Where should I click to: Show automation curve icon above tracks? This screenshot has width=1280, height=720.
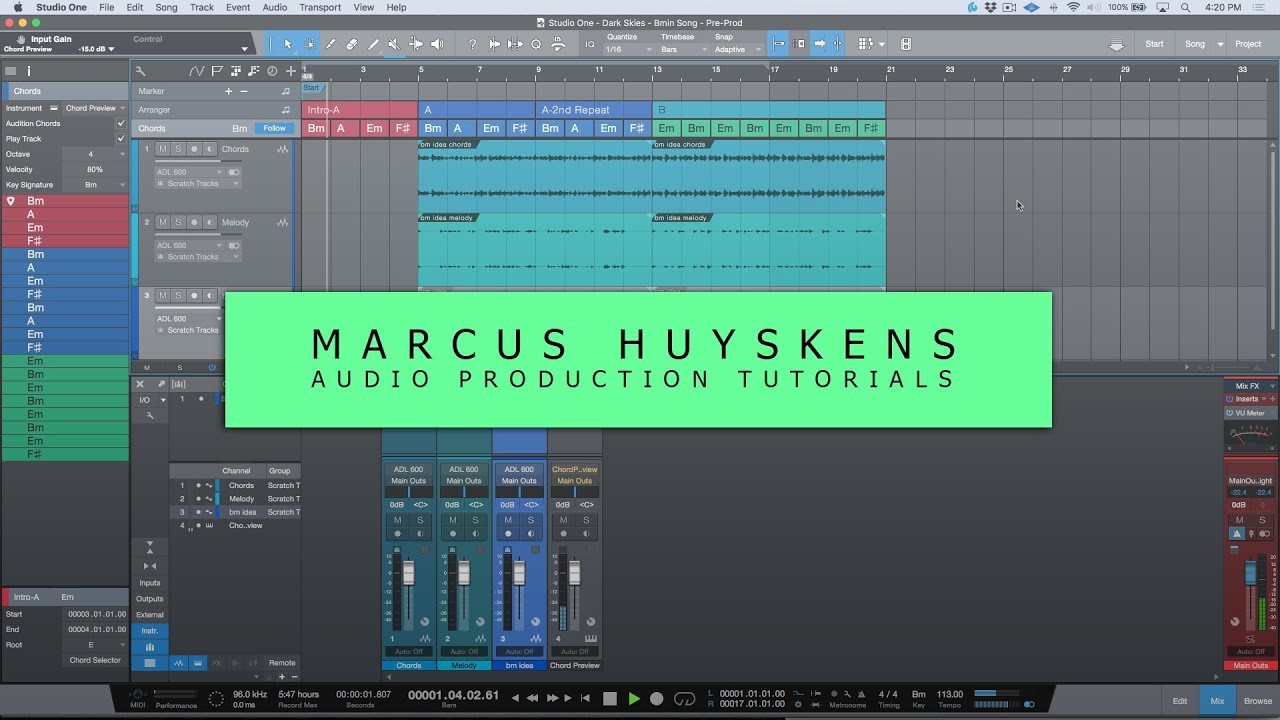[196, 71]
